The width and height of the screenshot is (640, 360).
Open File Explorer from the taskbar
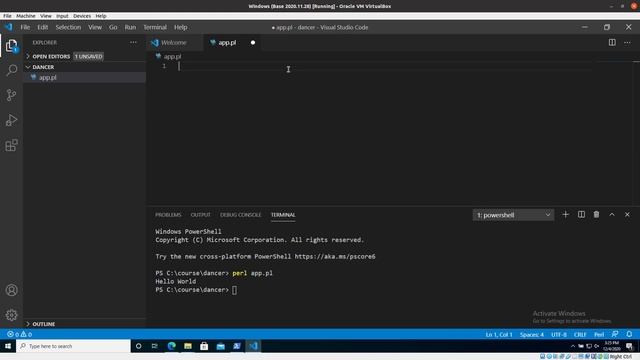click(188, 346)
